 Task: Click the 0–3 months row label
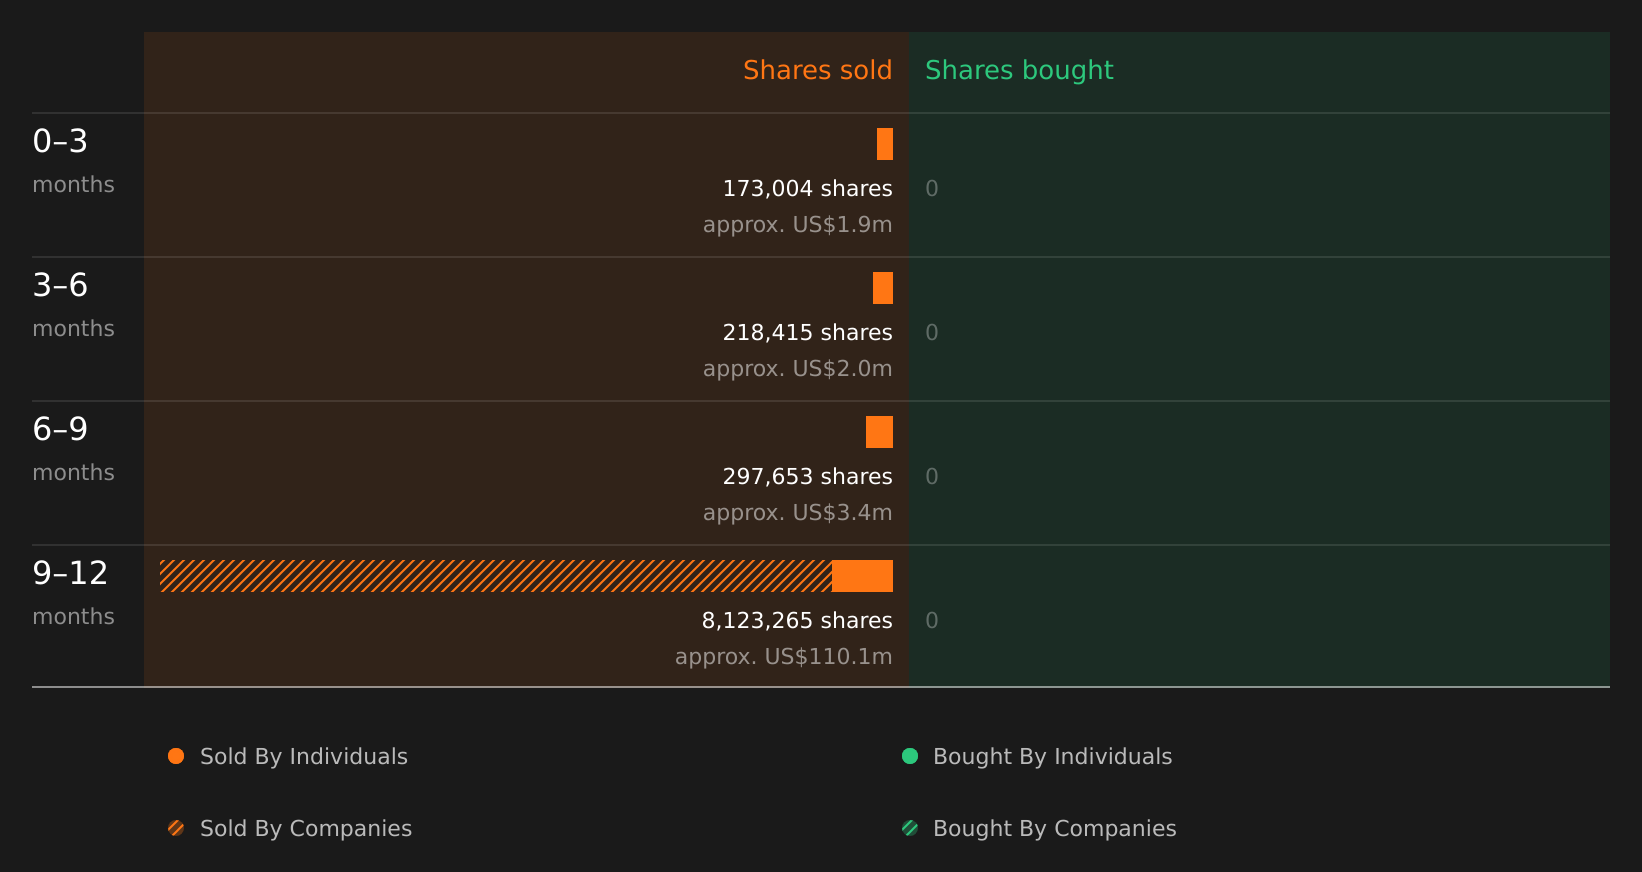pos(73,160)
